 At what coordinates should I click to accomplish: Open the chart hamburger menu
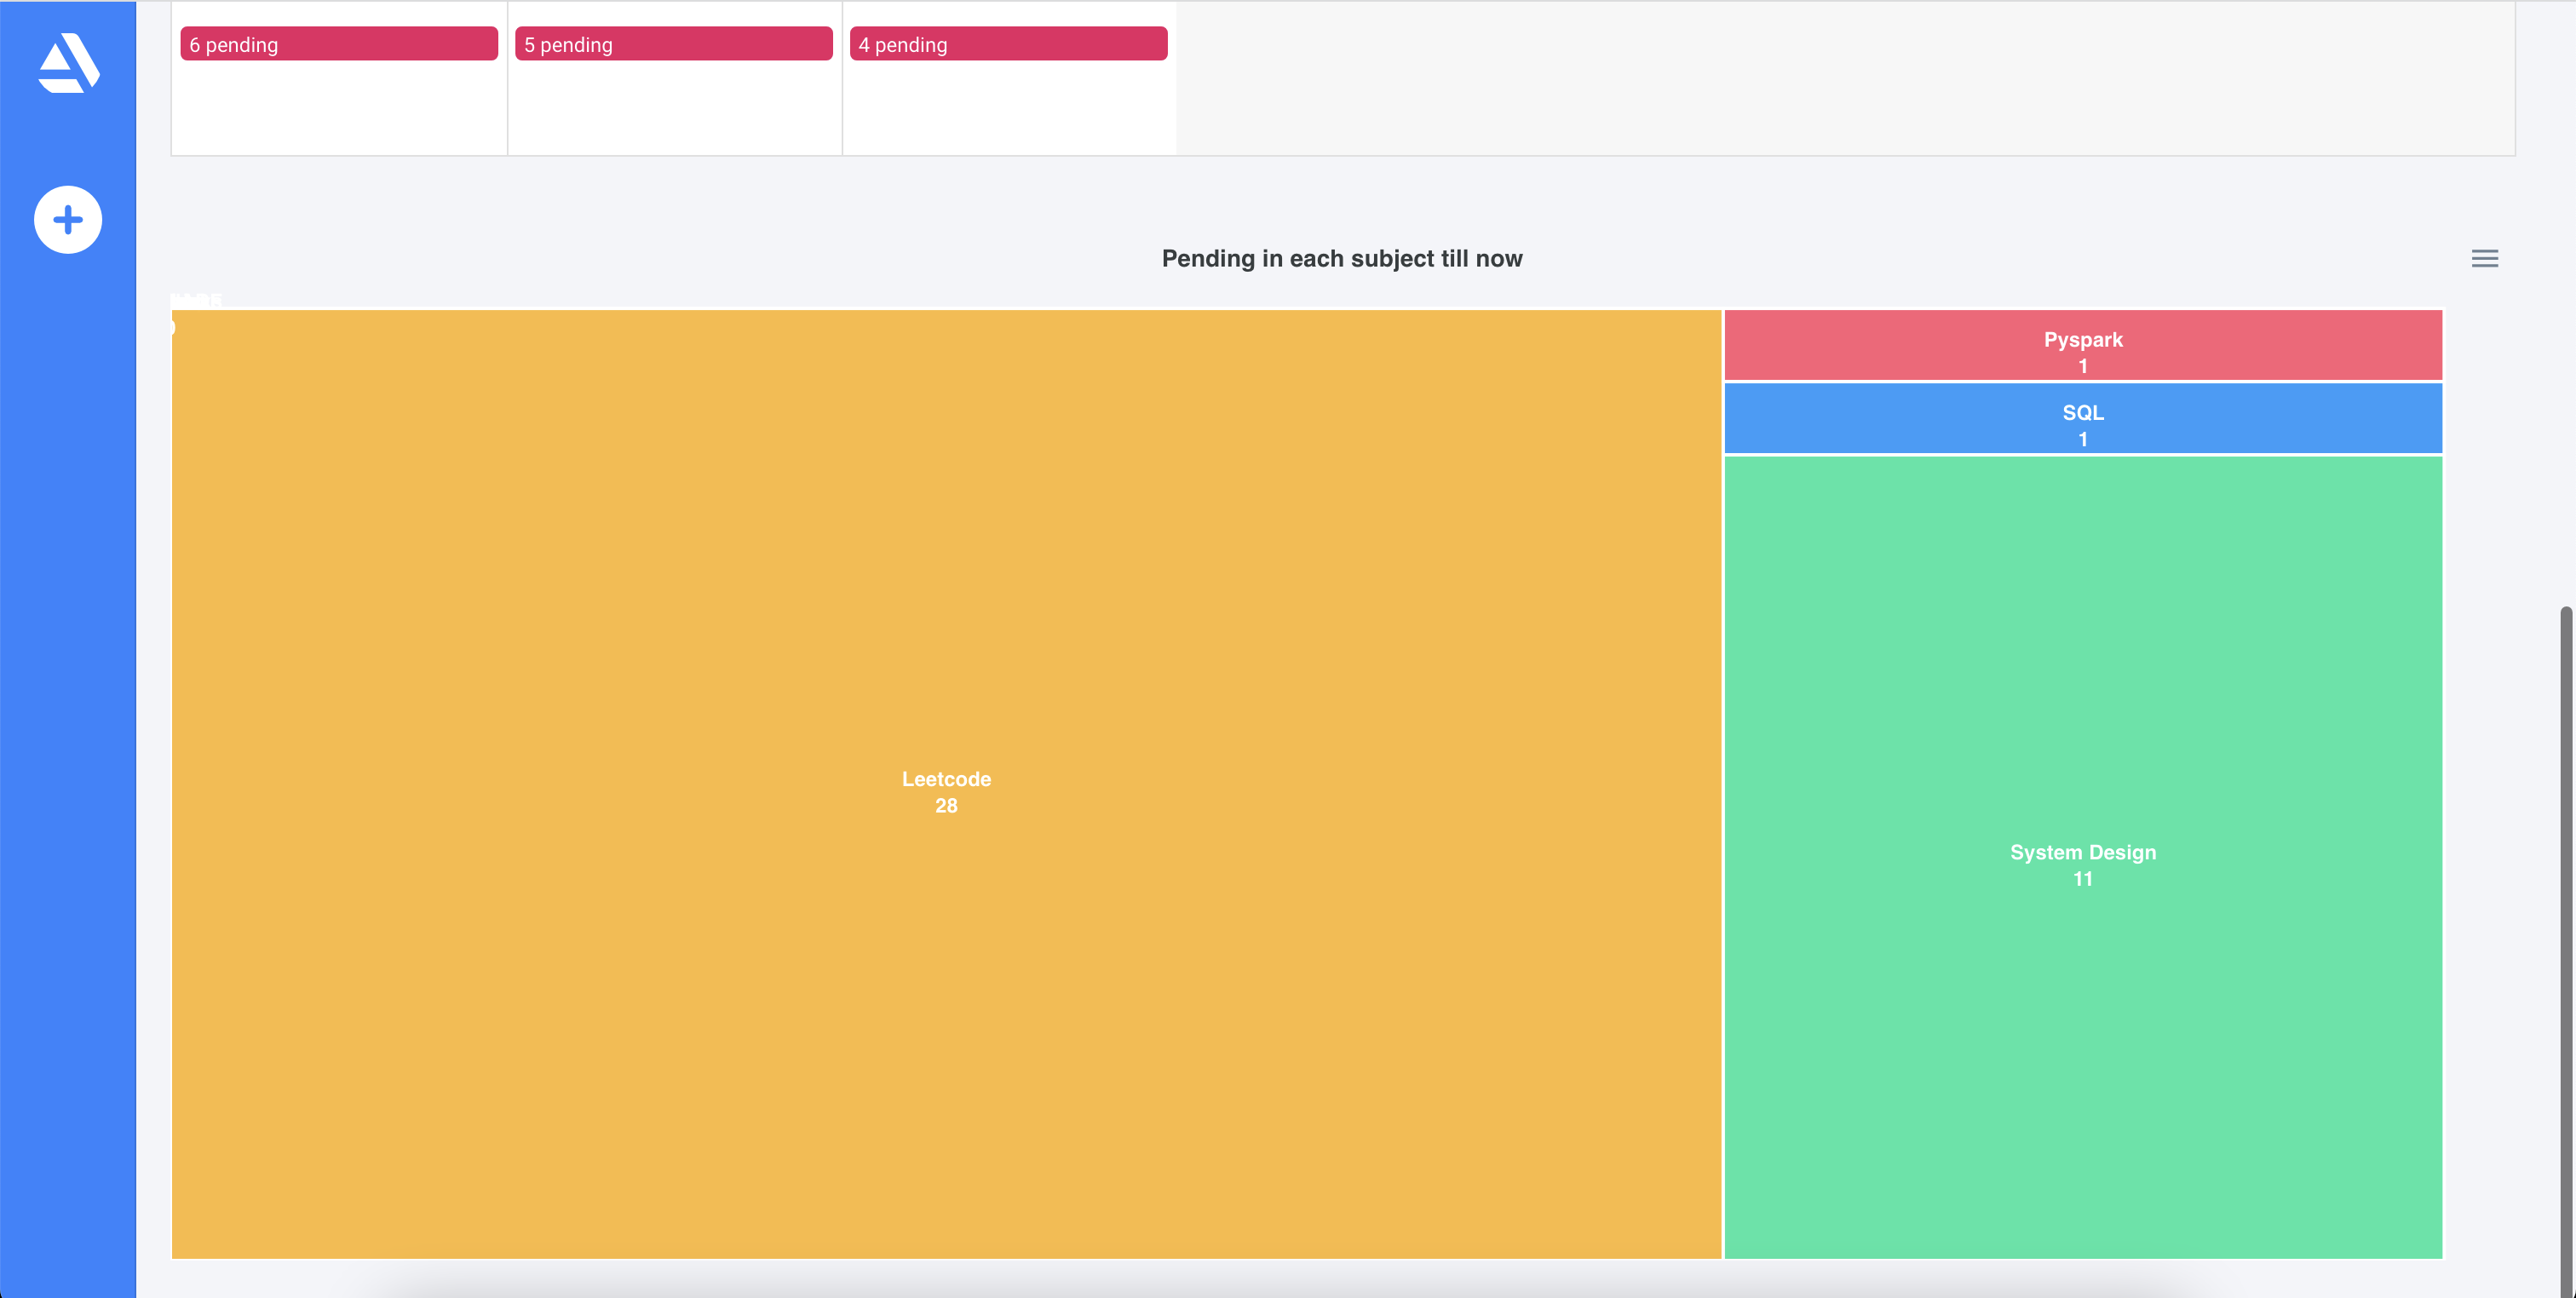pyautogui.click(x=2484, y=259)
